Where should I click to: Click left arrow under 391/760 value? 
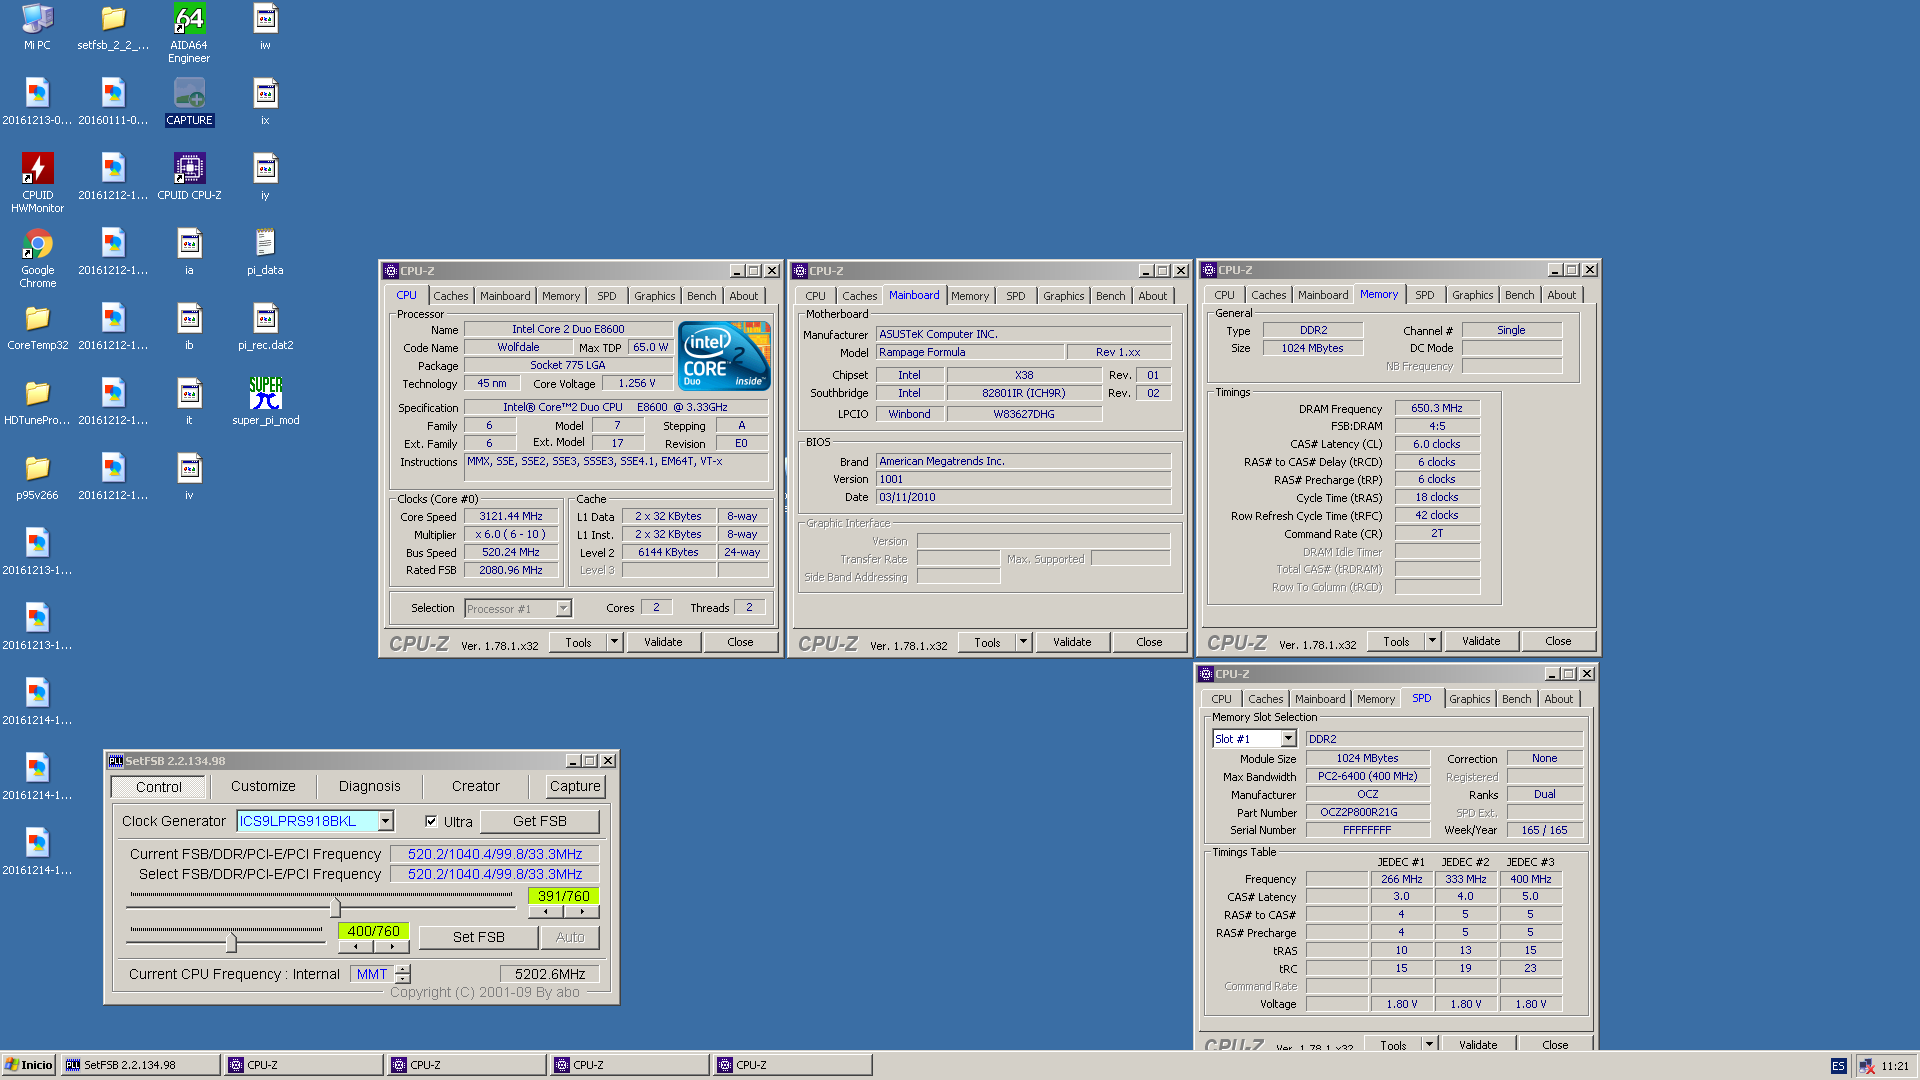click(x=546, y=912)
